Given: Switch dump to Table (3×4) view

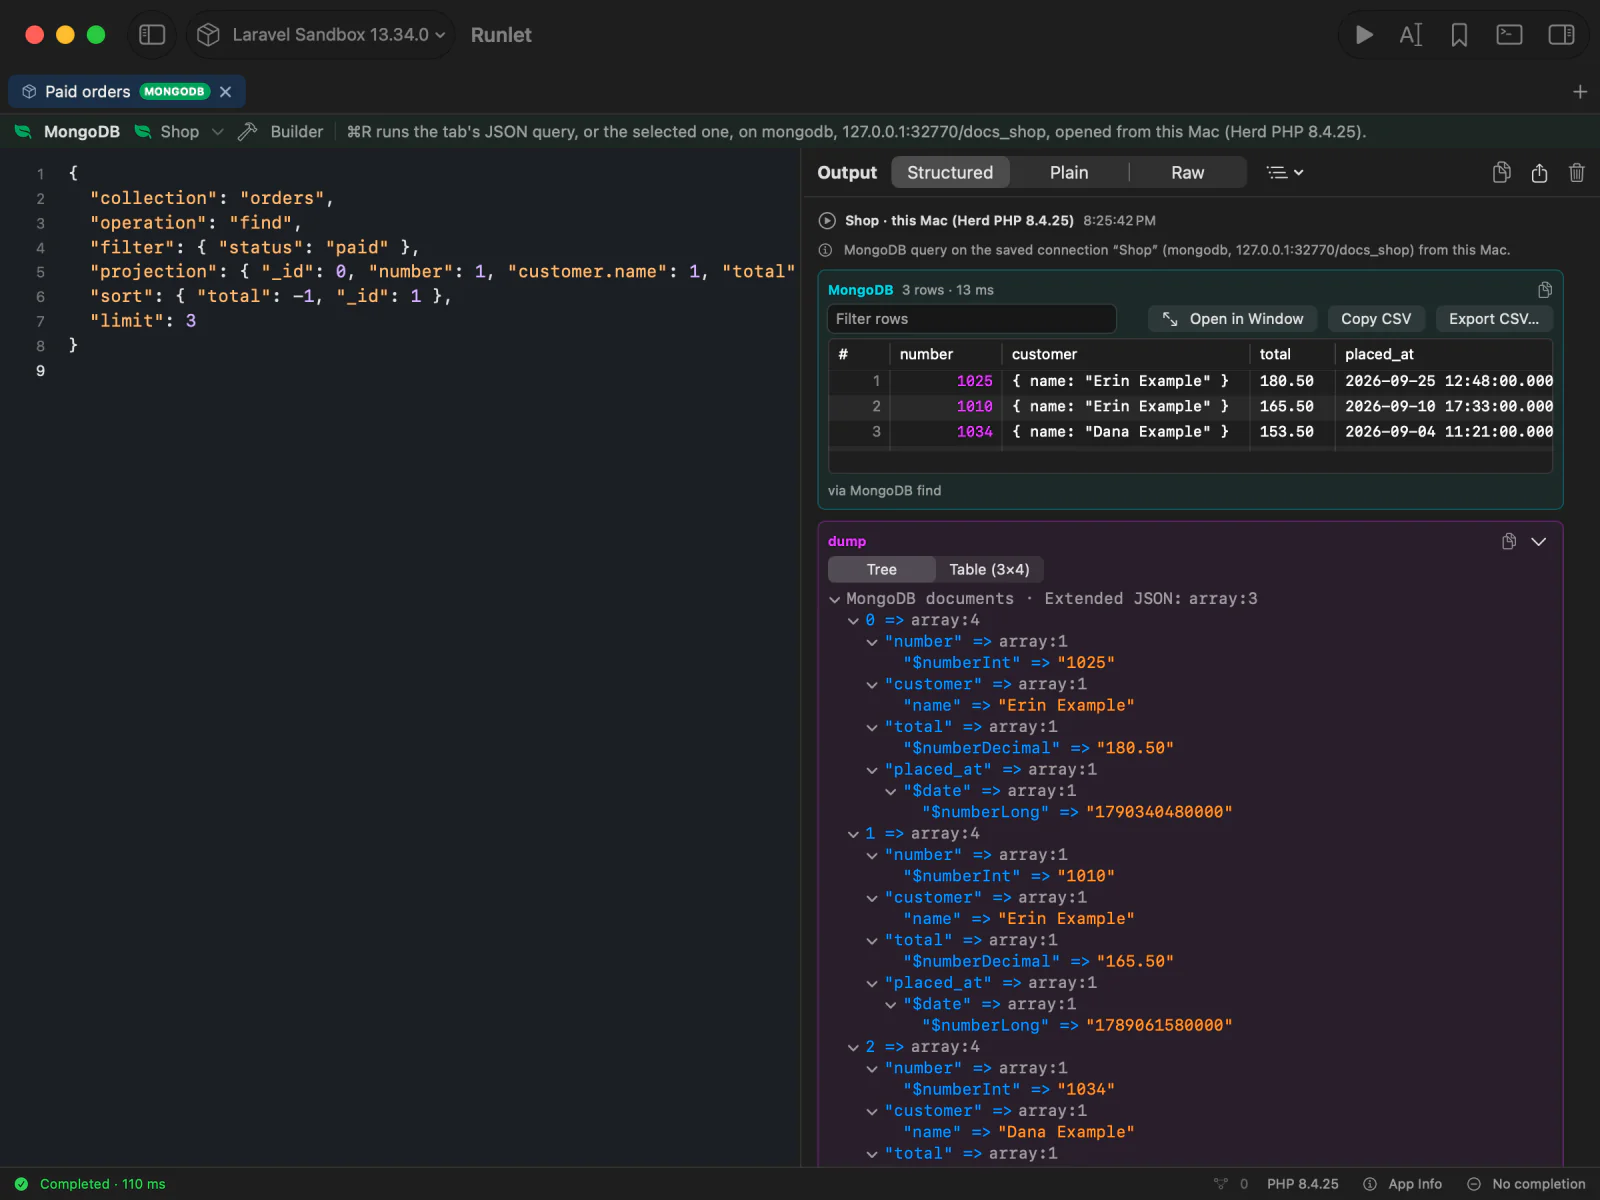Looking at the screenshot, I should pyautogui.click(x=989, y=570).
